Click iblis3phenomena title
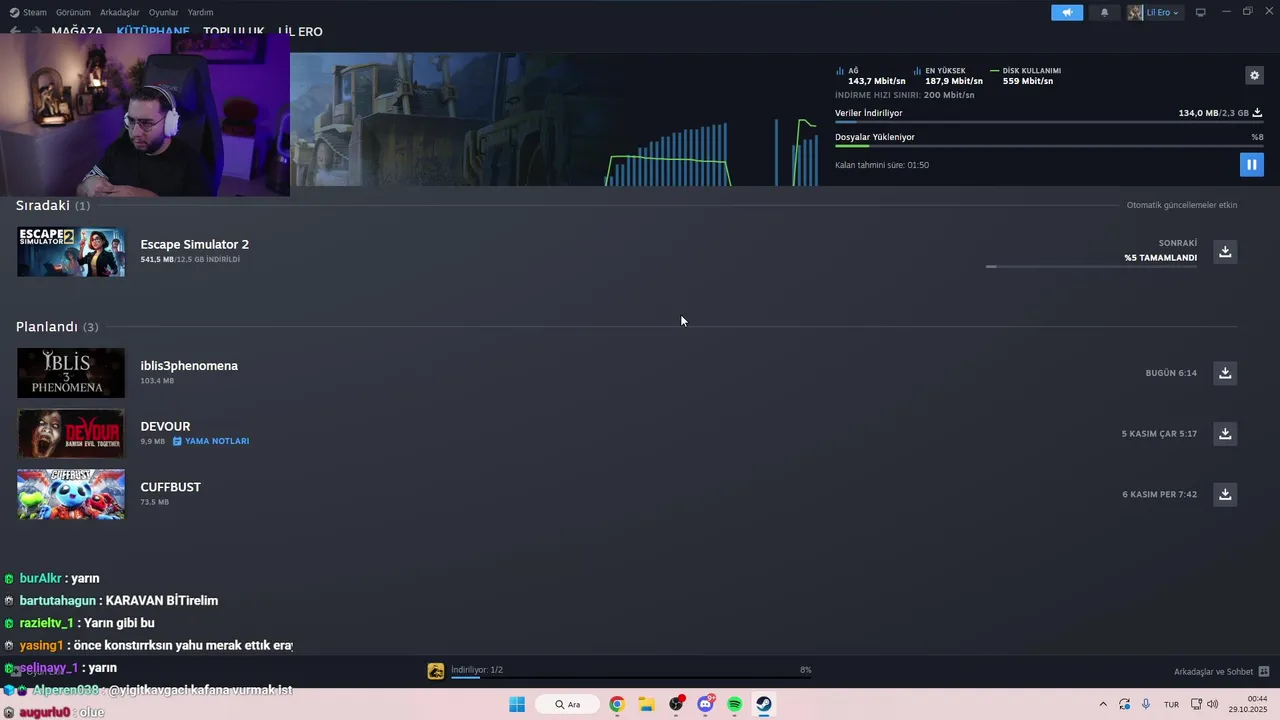1280x720 pixels. [189, 366]
